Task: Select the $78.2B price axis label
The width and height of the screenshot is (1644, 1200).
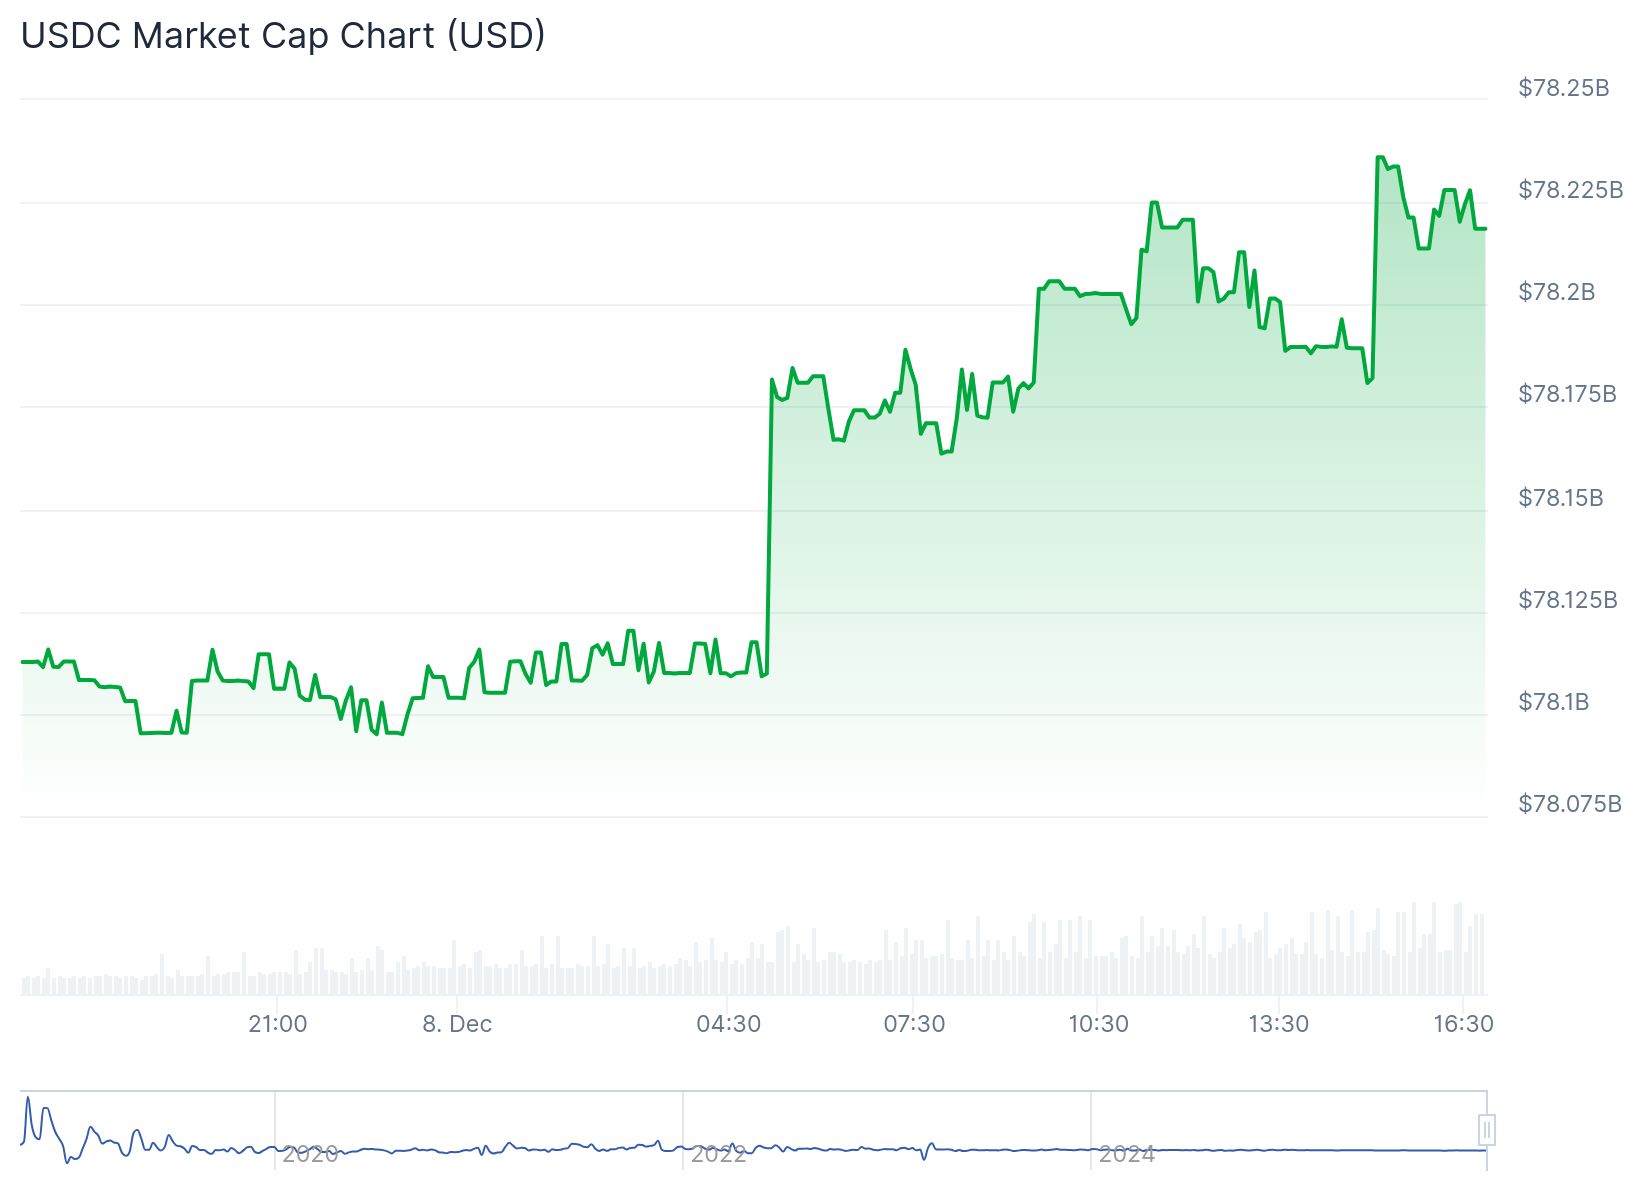Action: [x=1557, y=292]
